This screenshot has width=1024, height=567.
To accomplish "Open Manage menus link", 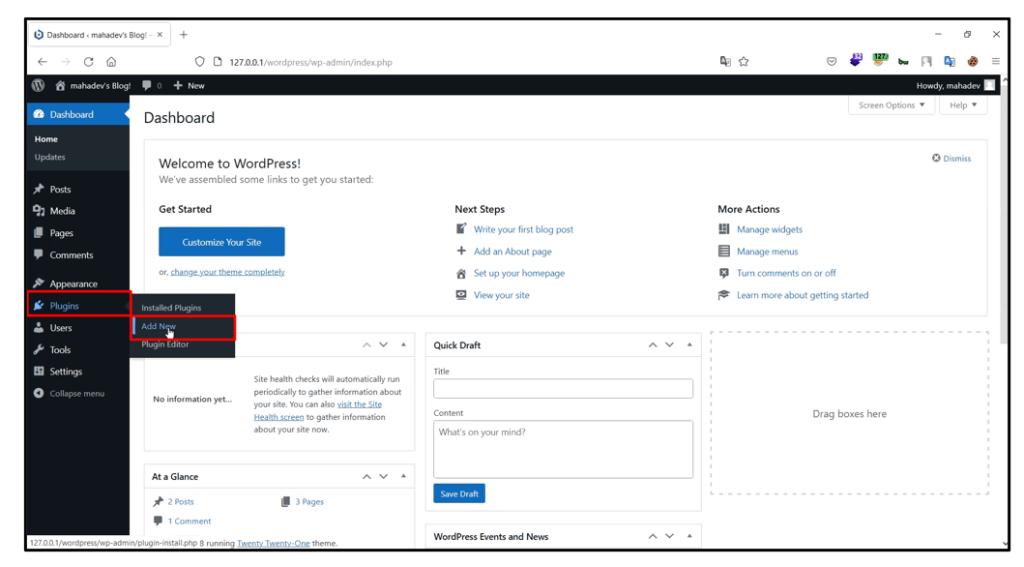I will pos(767,251).
